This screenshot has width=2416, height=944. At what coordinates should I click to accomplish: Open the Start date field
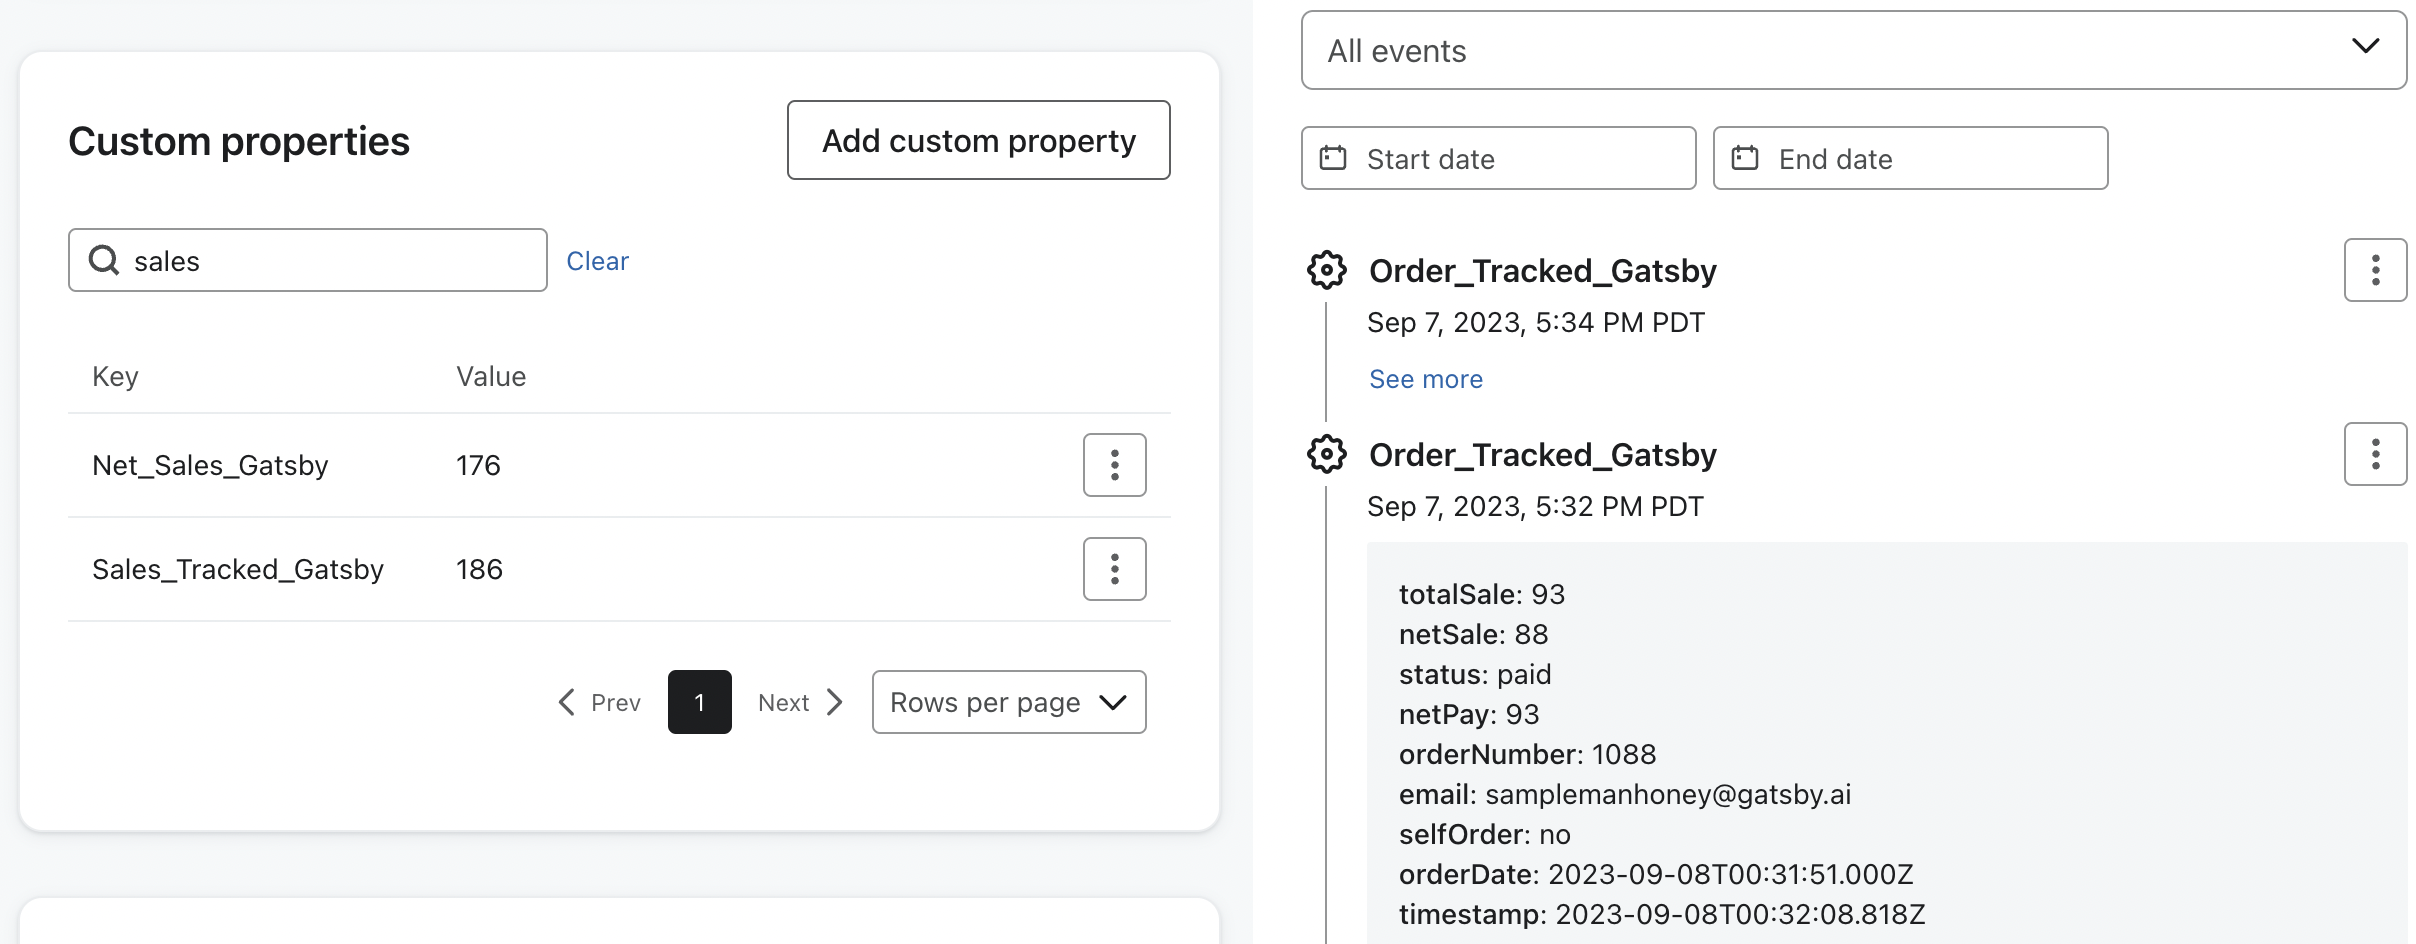pos(1498,158)
